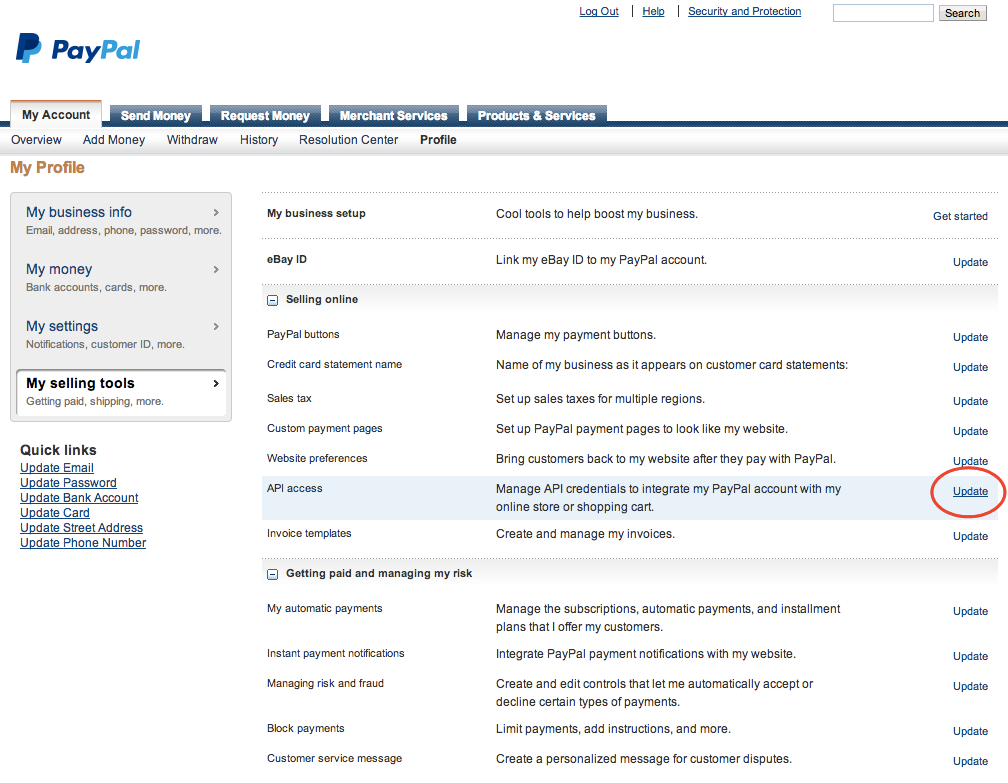This screenshot has width=1008, height=783.
Task: Select My business info heading
Action: (78, 212)
